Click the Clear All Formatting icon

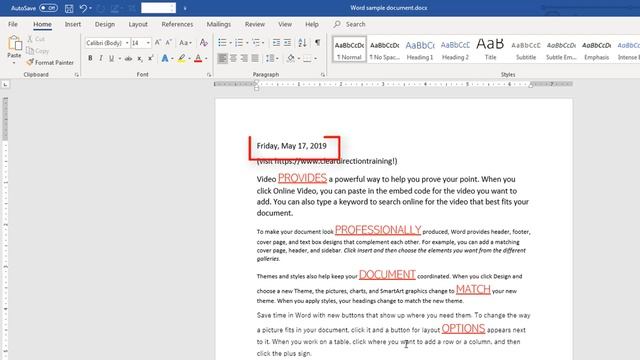(203, 42)
